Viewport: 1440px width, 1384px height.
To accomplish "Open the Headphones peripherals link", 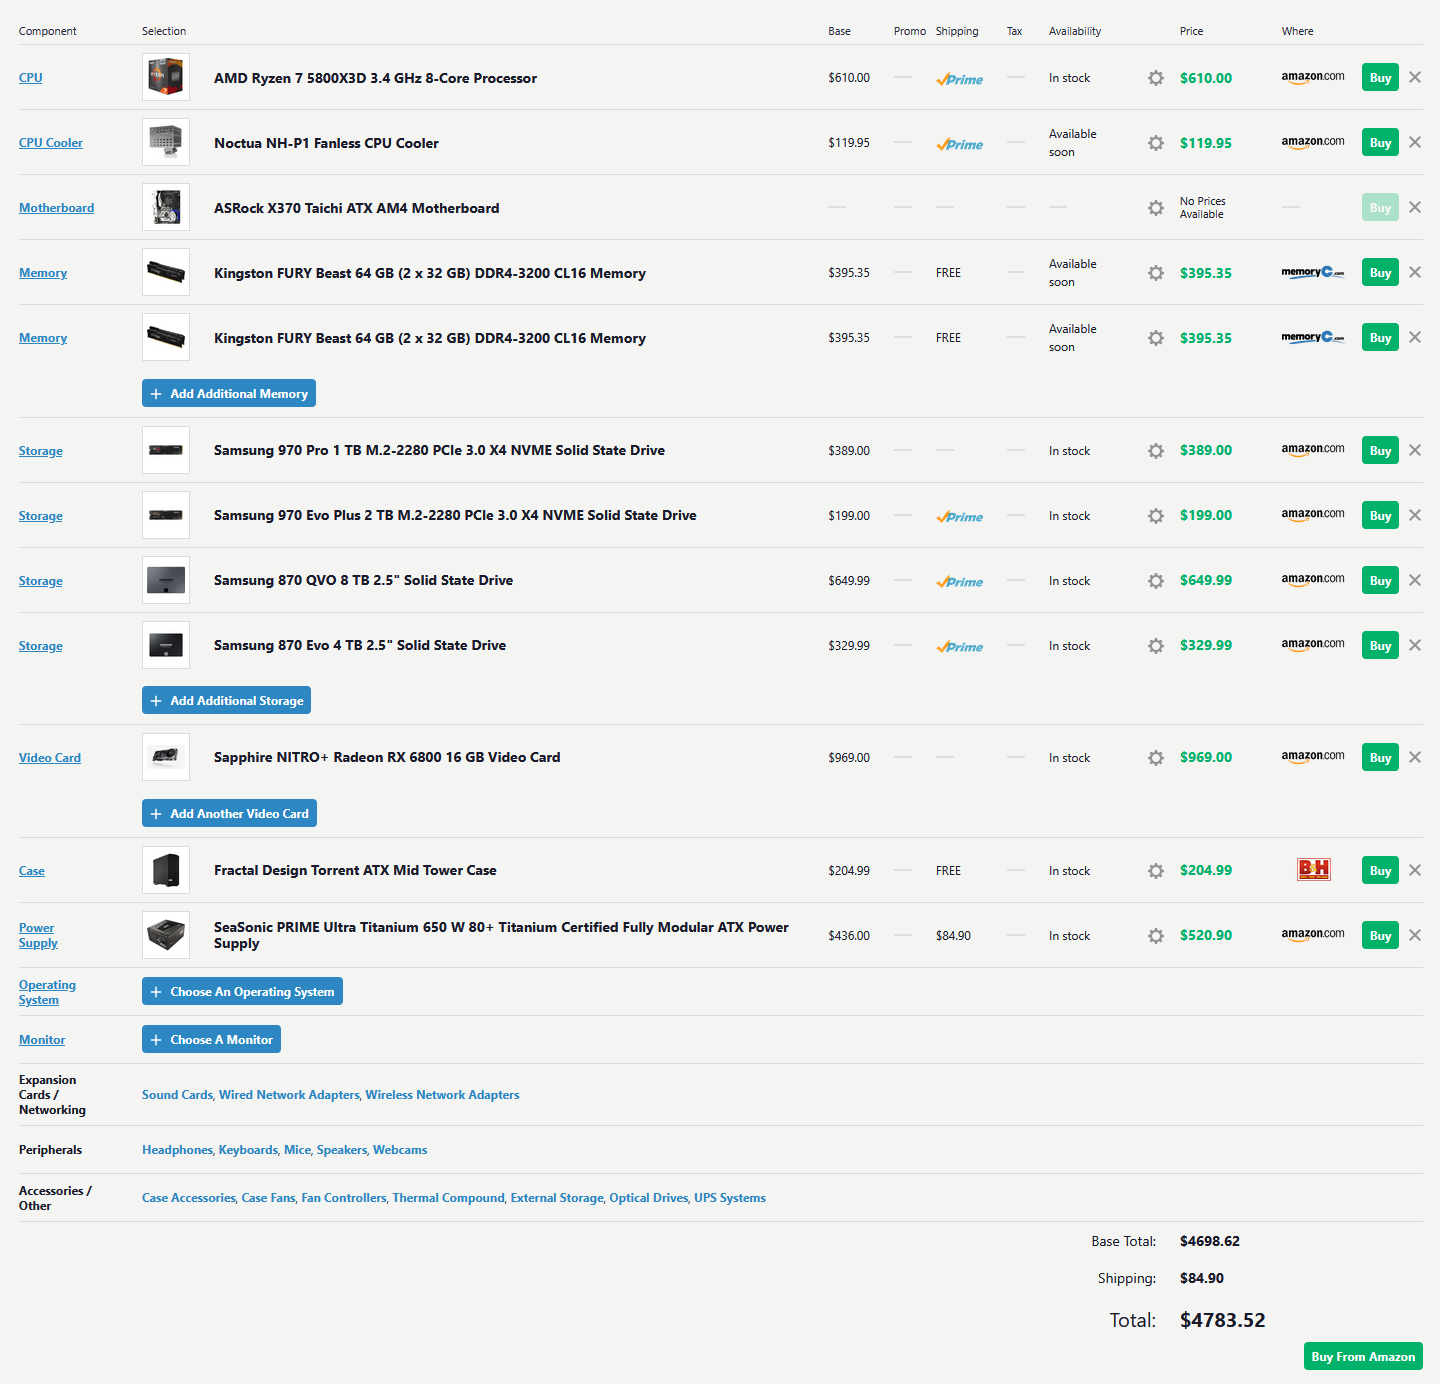I will click(x=177, y=1150).
